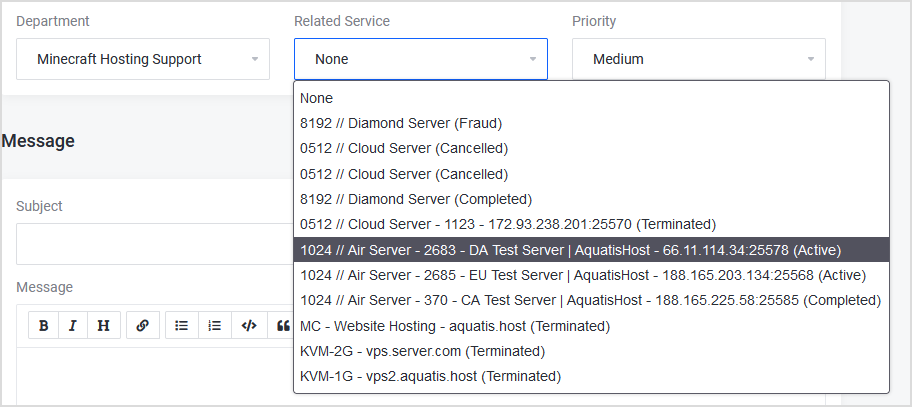Toggle italic formatting in message editor

(x=73, y=325)
